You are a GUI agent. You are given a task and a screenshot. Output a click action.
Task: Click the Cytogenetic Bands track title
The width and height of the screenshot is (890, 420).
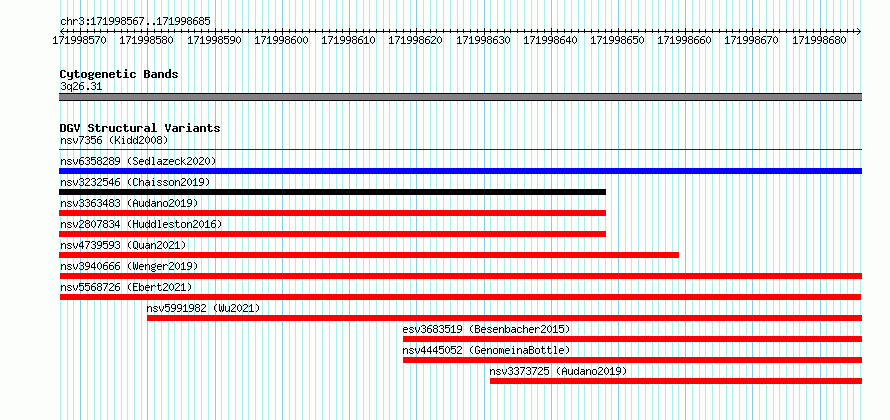tap(119, 74)
